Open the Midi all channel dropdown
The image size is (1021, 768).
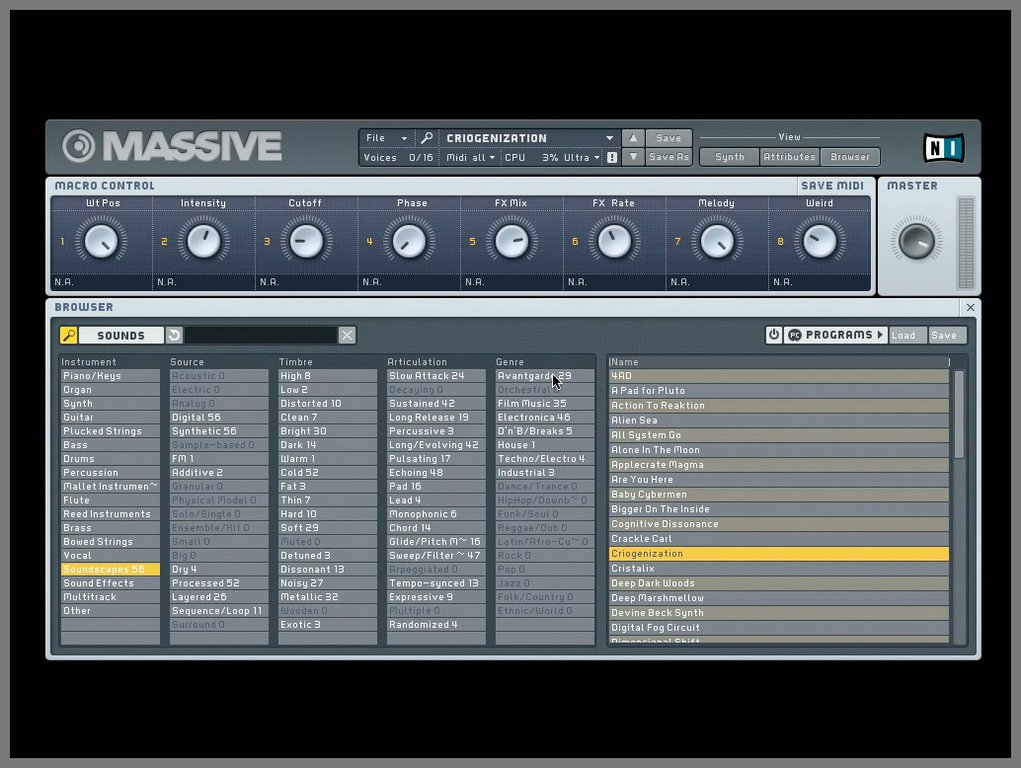(x=470, y=158)
